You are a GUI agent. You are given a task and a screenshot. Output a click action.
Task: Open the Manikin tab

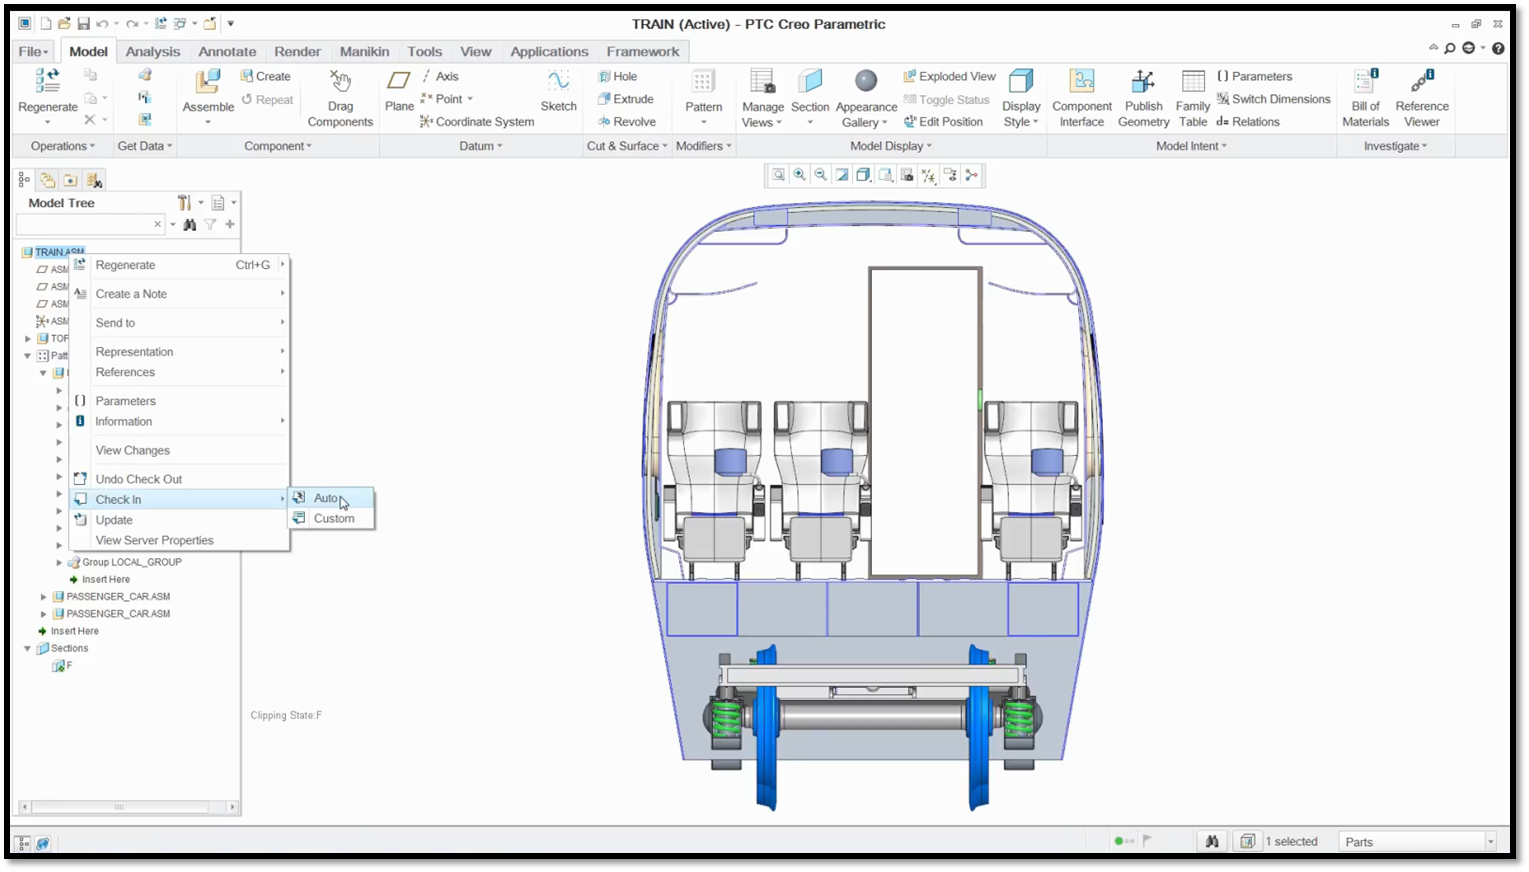tap(364, 52)
